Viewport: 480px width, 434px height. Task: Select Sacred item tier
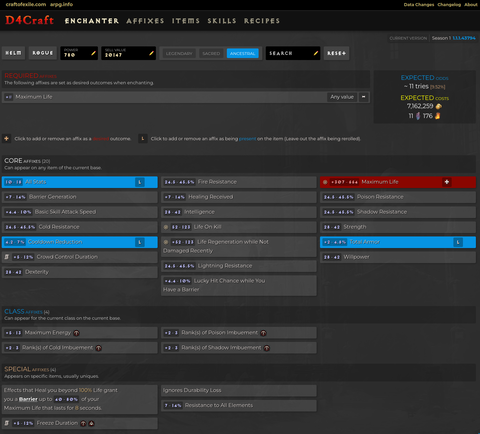pos(211,53)
